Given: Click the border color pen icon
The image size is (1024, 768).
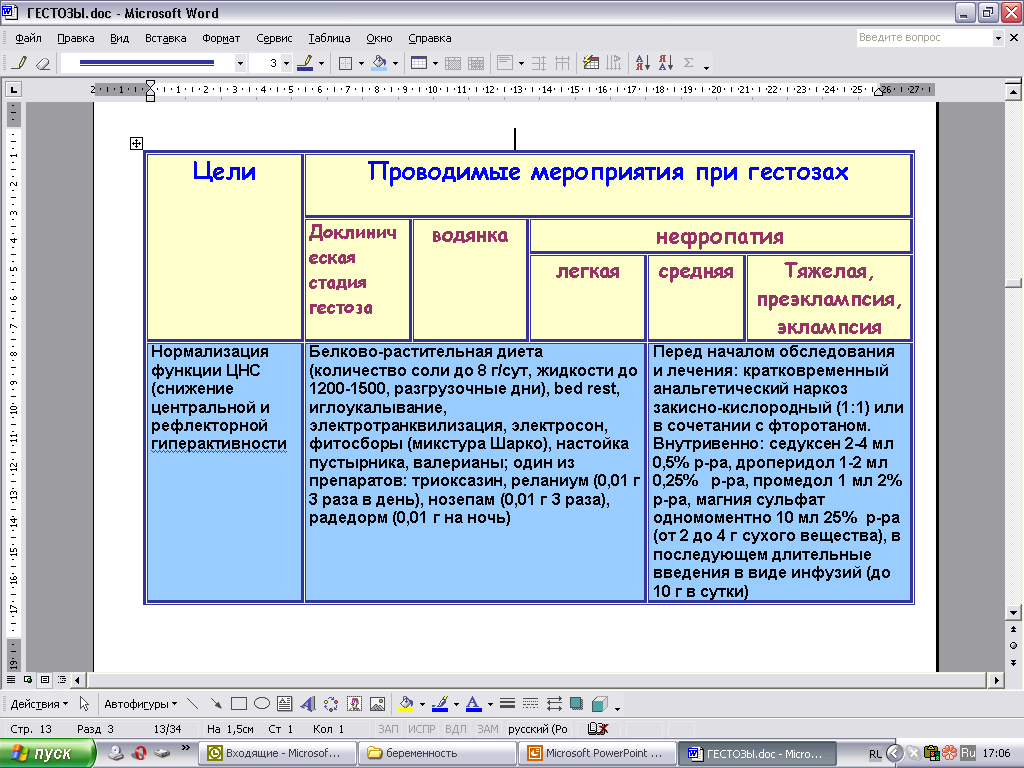Looking at the screenshot, I should (305, 63).
